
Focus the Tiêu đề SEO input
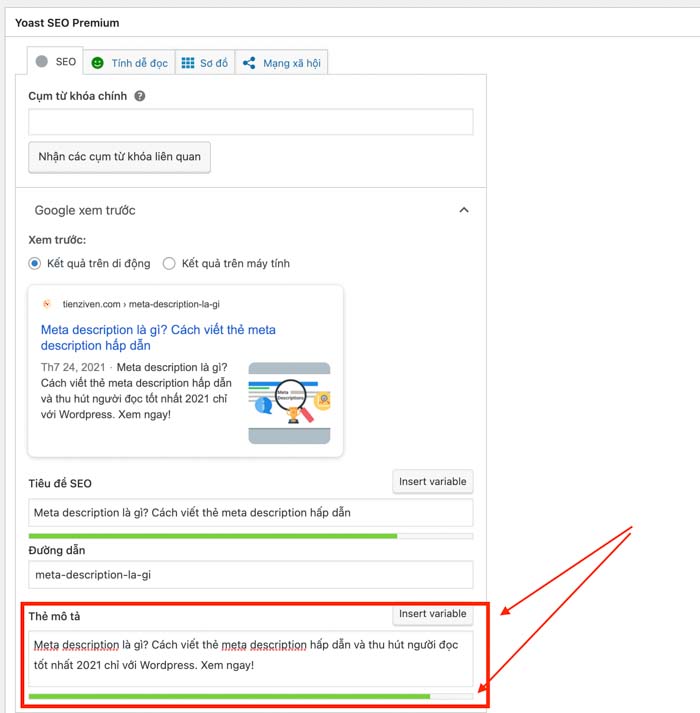click(251, 512)
